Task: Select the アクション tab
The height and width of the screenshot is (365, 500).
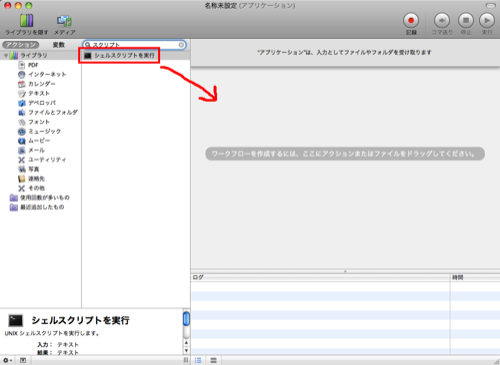Action: (21, 45)
